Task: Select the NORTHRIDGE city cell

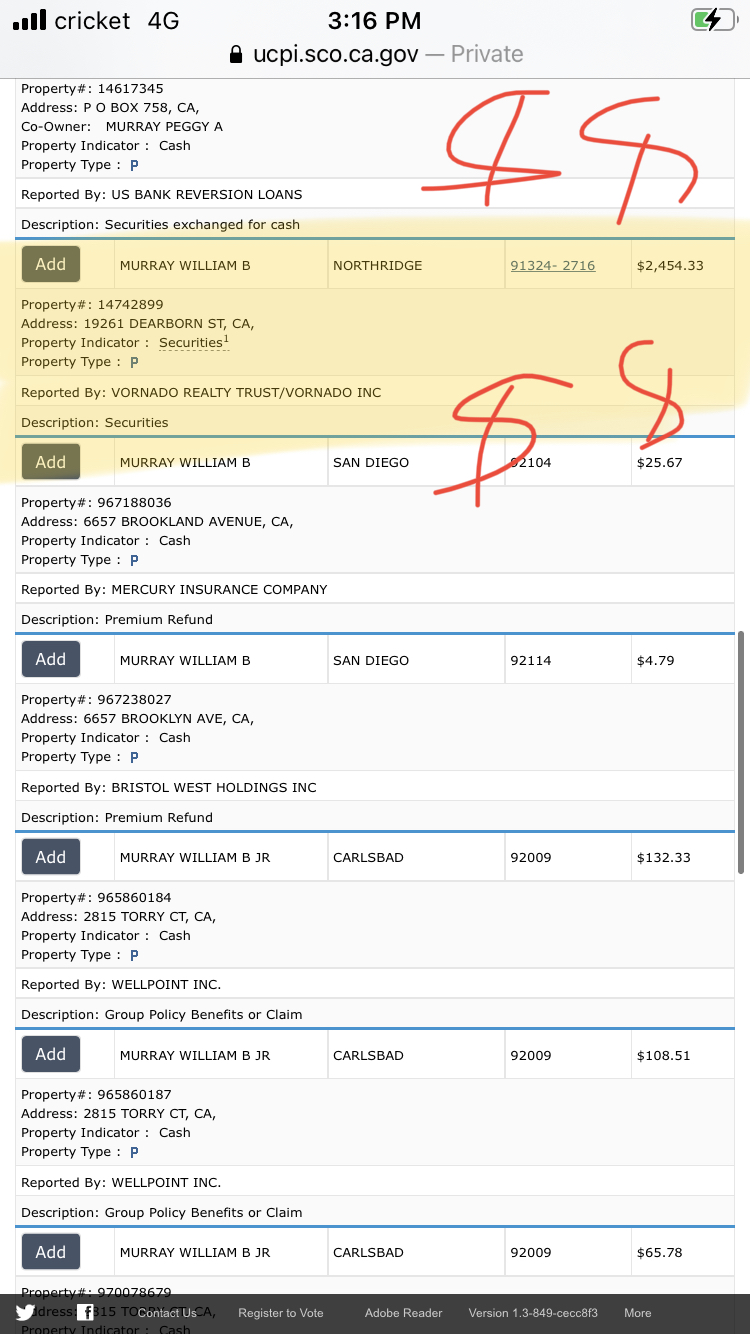Action: coord(416,265)
